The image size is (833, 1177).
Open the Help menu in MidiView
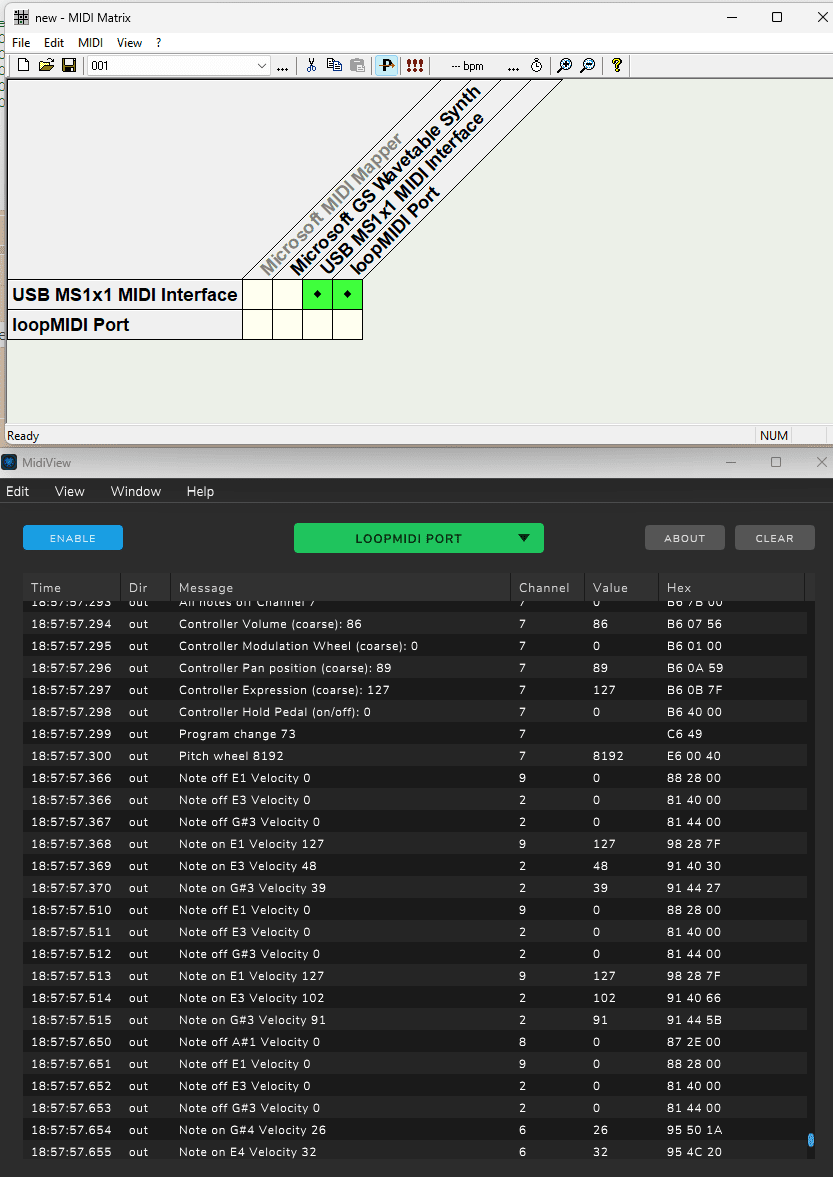coord(200,491)
